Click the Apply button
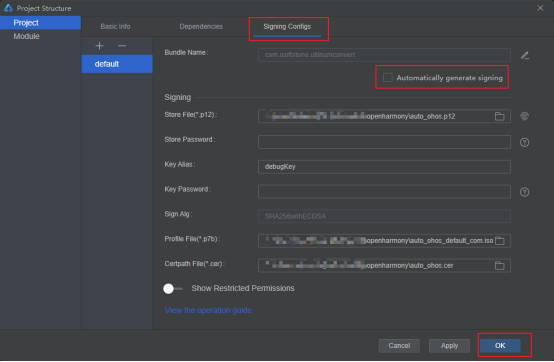554x362 pixels. pyautogui.click(x=449, y=346)
